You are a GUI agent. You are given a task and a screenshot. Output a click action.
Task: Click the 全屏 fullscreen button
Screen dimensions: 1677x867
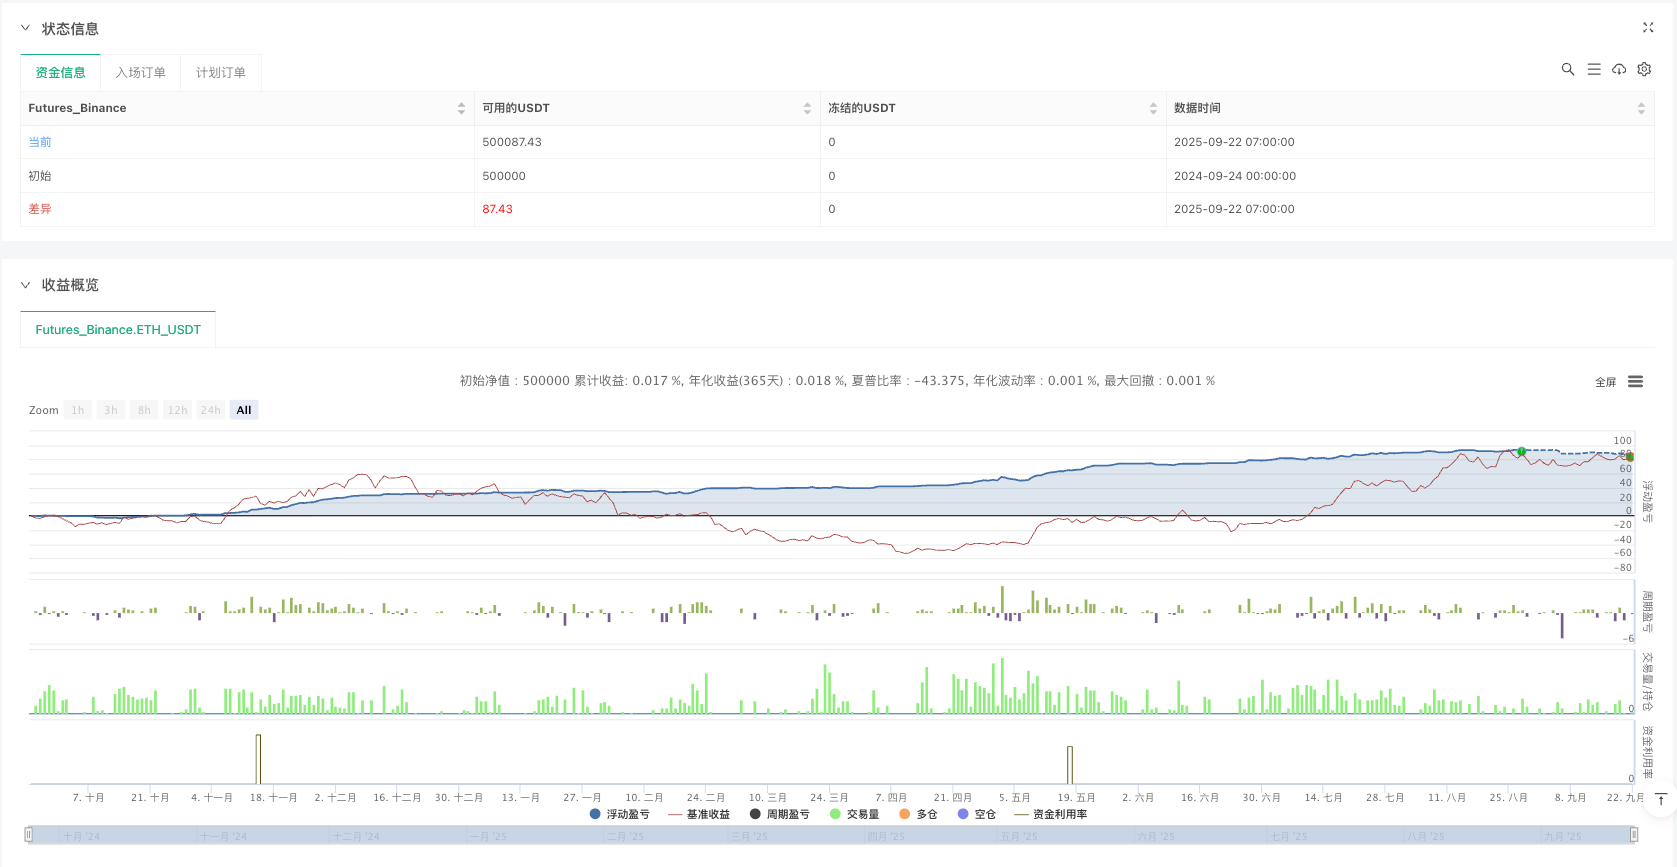point(1605,382)
